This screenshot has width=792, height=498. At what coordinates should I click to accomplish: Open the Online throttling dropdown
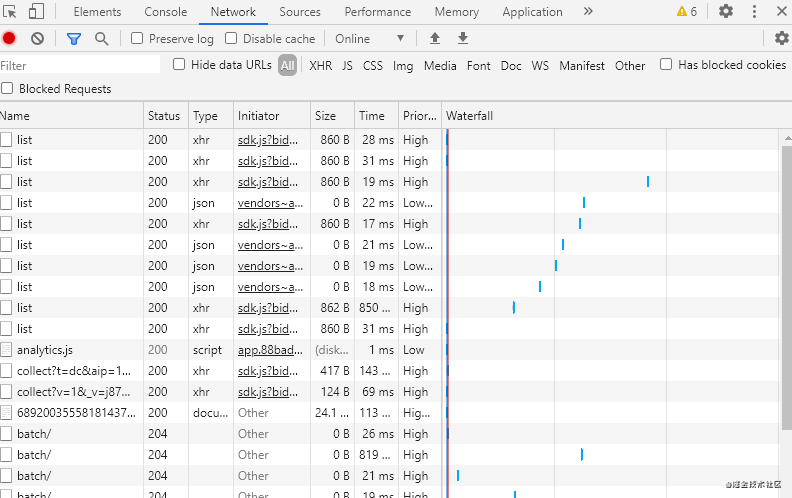point(370,38)
